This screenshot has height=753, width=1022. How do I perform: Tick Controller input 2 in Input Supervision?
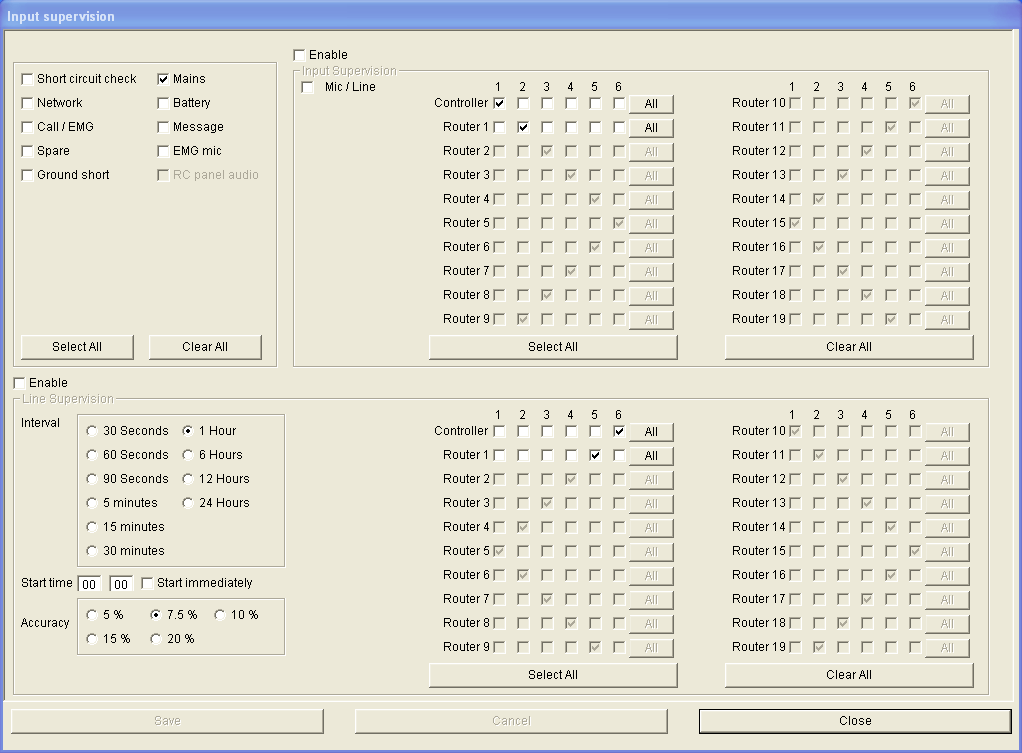[x=523, y=103]
